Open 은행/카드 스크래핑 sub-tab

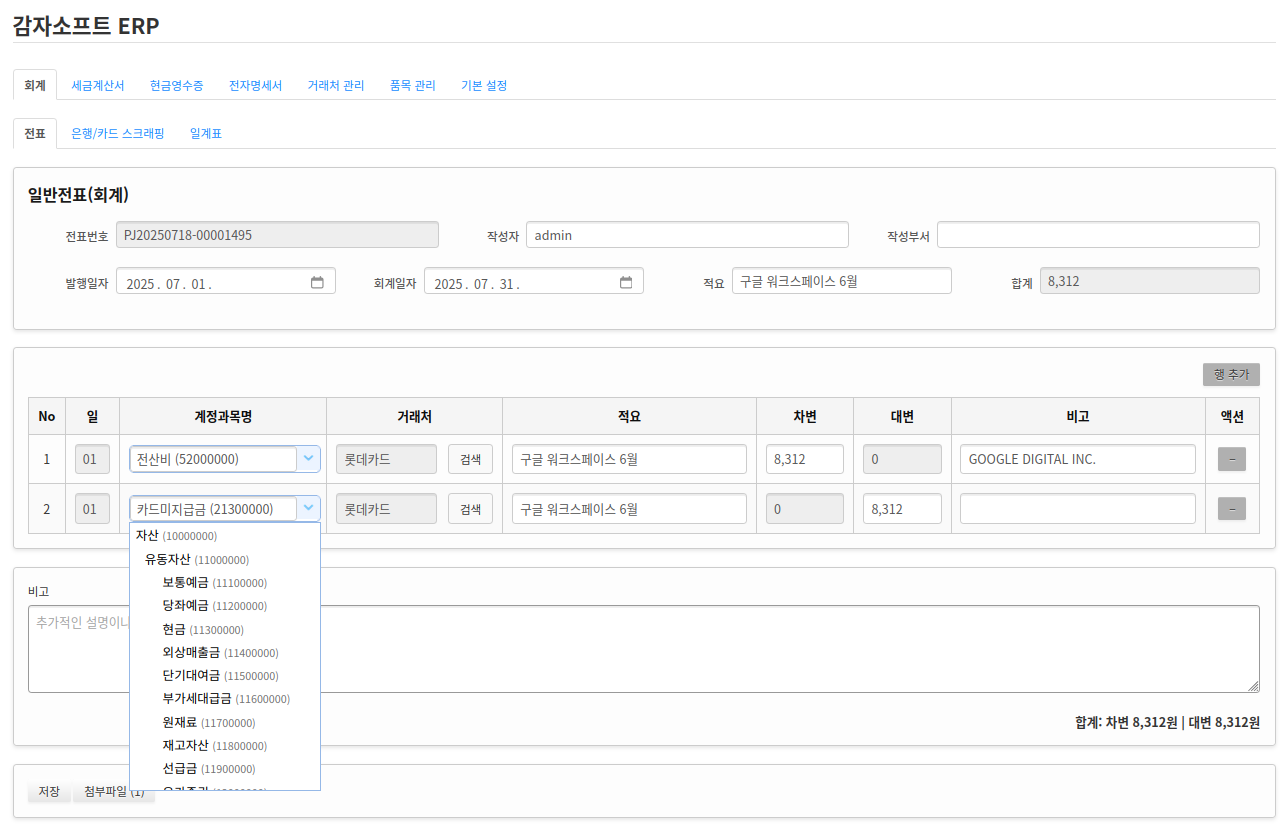[118, 134]
